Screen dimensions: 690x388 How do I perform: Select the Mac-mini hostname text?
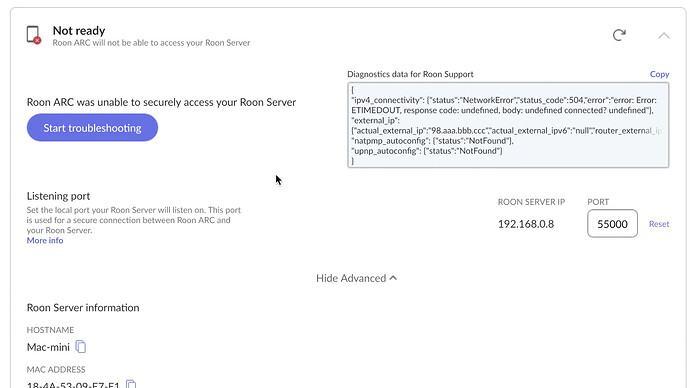tap(48, 347)
